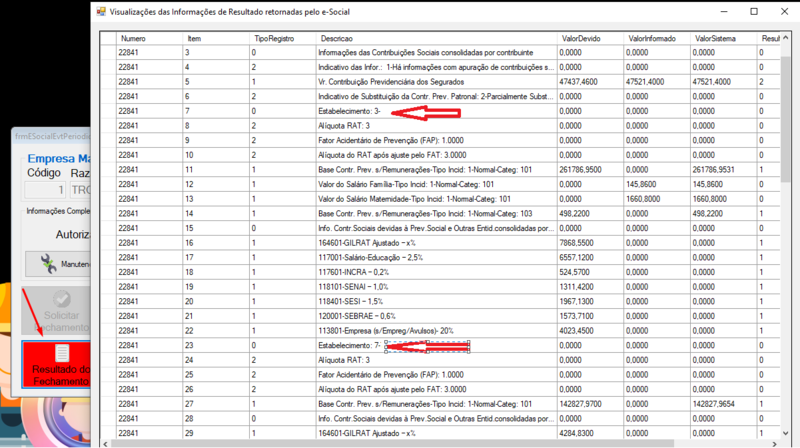Click the document icon on the Resultado do Fechamento button
Screen dimensions: 800x448
pyautogui.click(x=62, y=353)
